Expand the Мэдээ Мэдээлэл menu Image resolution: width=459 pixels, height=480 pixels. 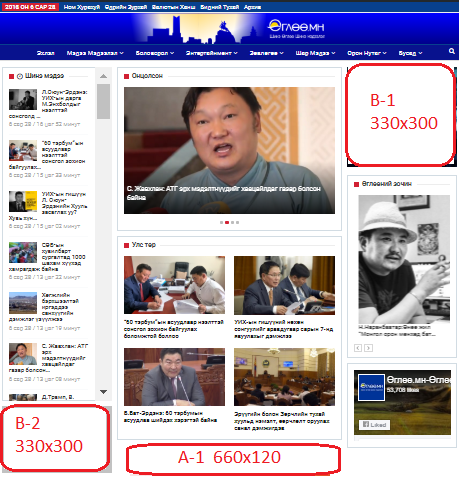(x=95, y=53)
